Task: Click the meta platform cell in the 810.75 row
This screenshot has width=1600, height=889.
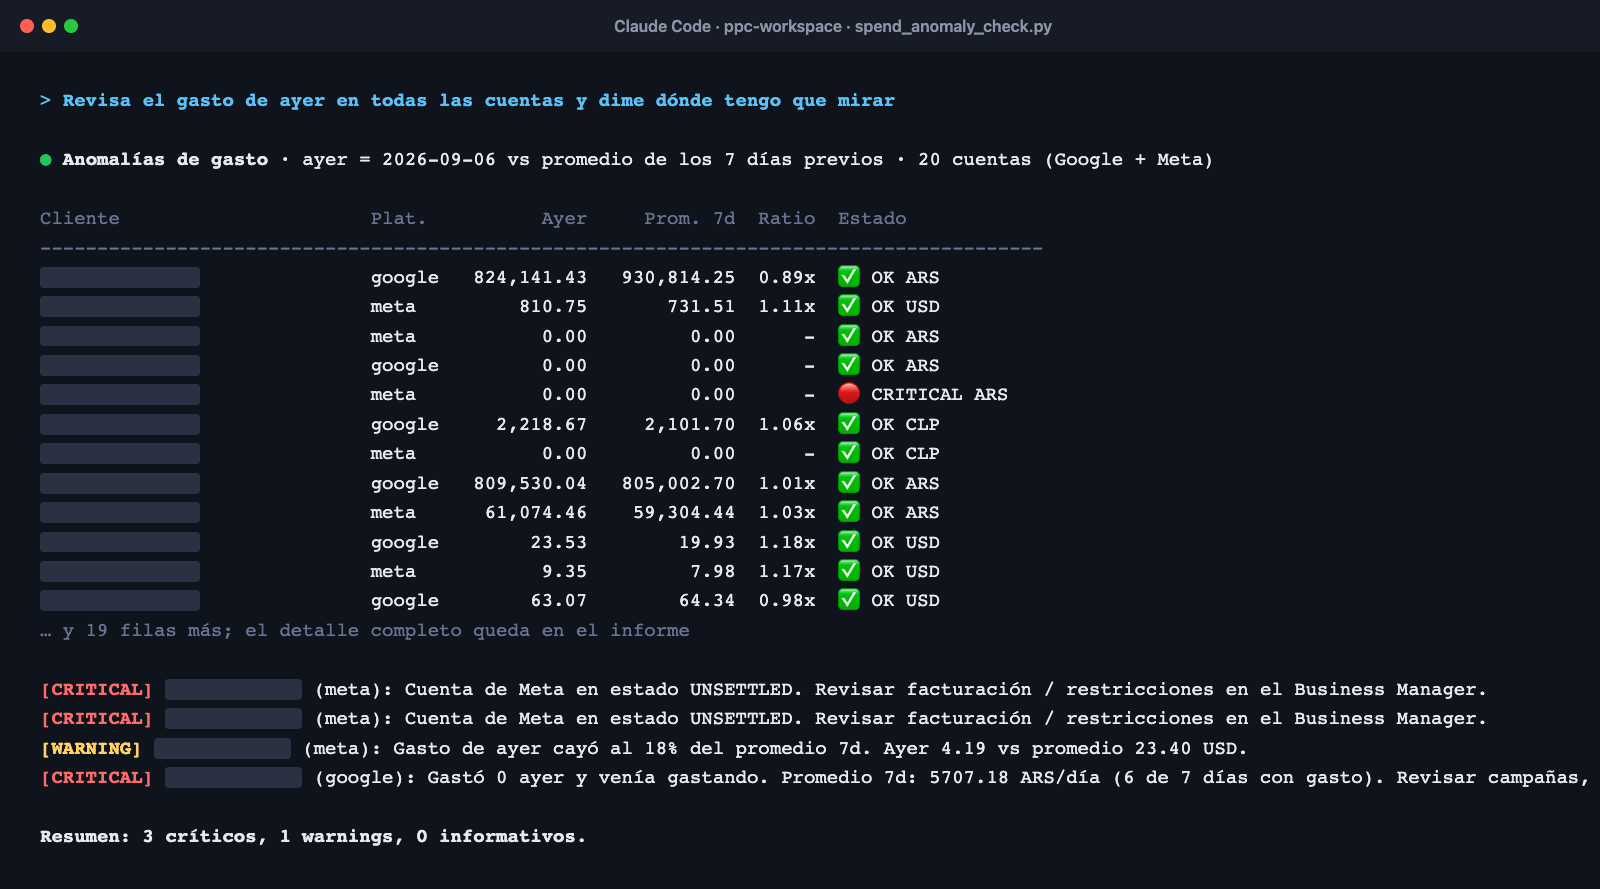Action: [393, 306]
